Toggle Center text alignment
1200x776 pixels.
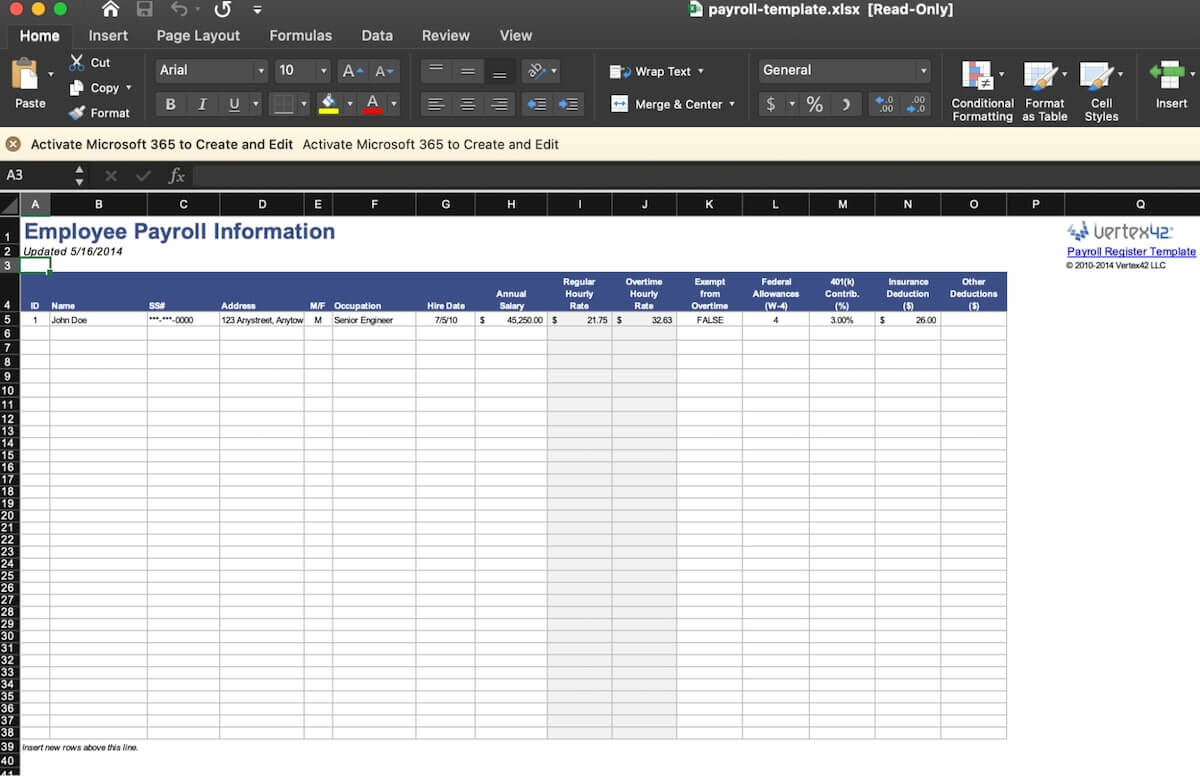click(467, 104)
